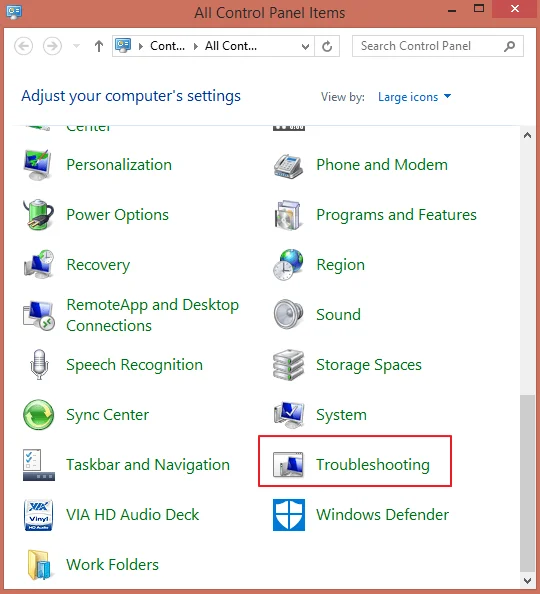This screenshot has height=594, width=540.
Task: Open the Windows Defender link
Action: 382,515
